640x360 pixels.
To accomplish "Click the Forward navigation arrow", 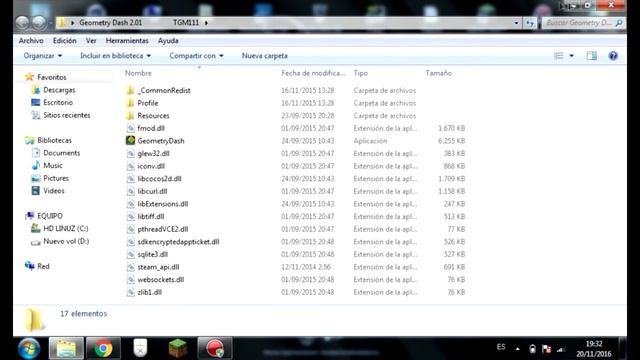I will [x=39, y=23].
